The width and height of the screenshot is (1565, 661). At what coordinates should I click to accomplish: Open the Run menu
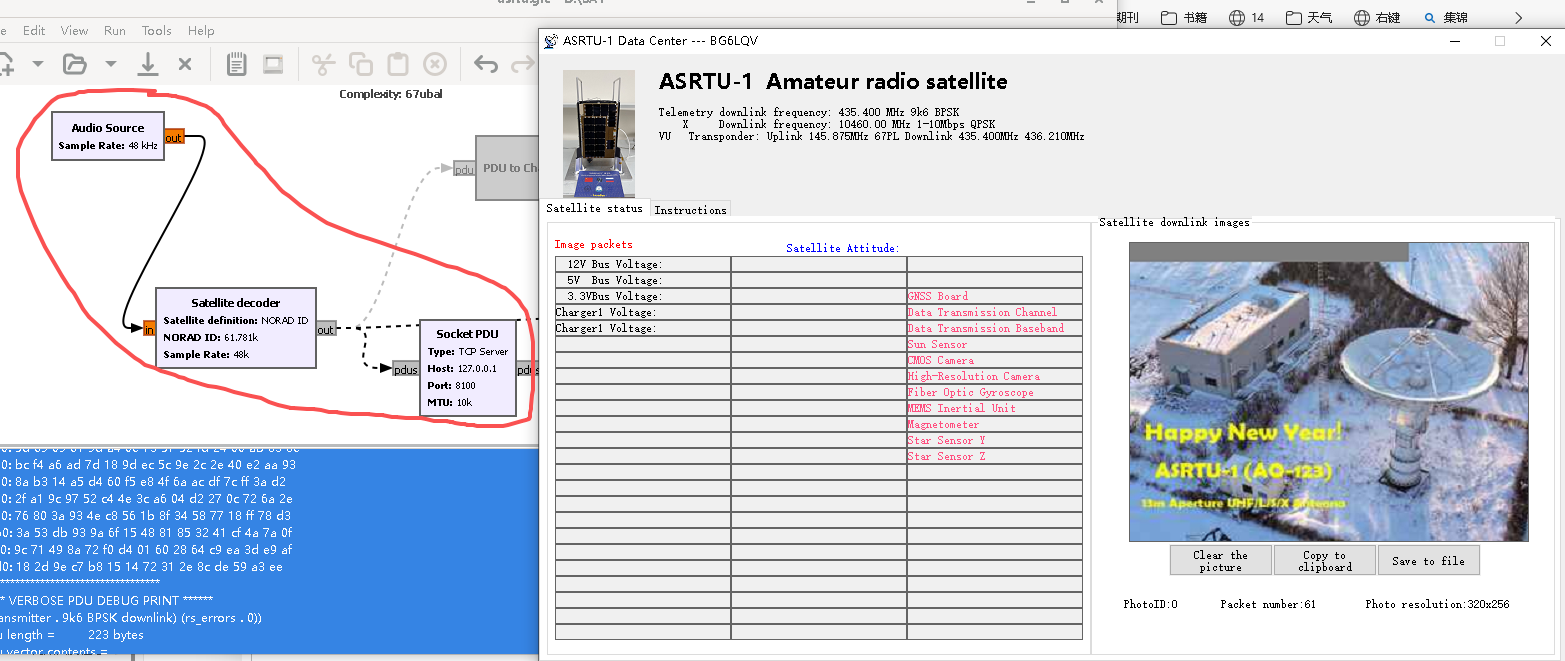coord(115,31)
